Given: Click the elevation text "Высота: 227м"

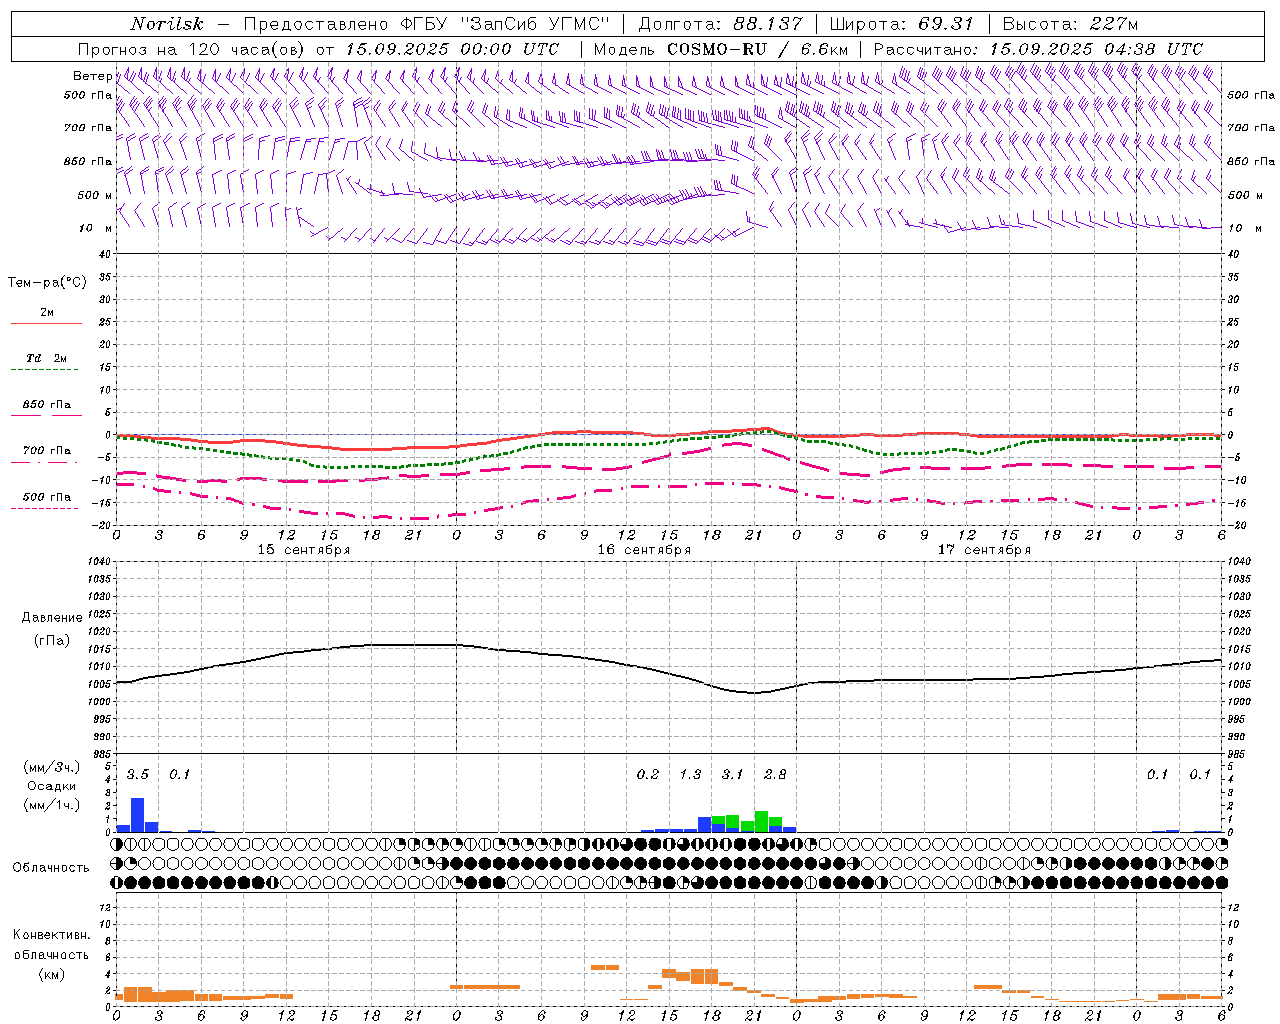Looking at the screenshot, I should point(1070,24).
